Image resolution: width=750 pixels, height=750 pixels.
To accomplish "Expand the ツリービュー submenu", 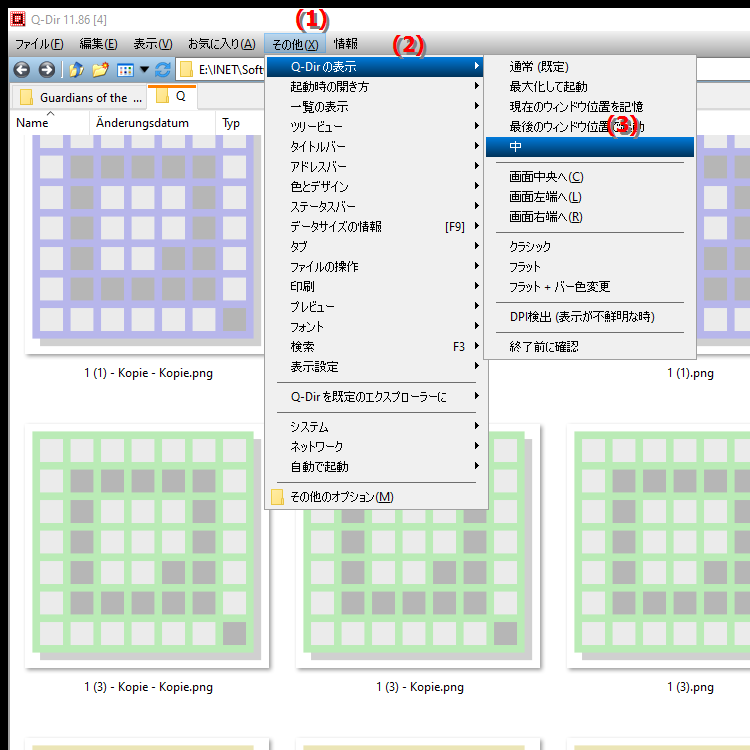I will pos(375,127).
